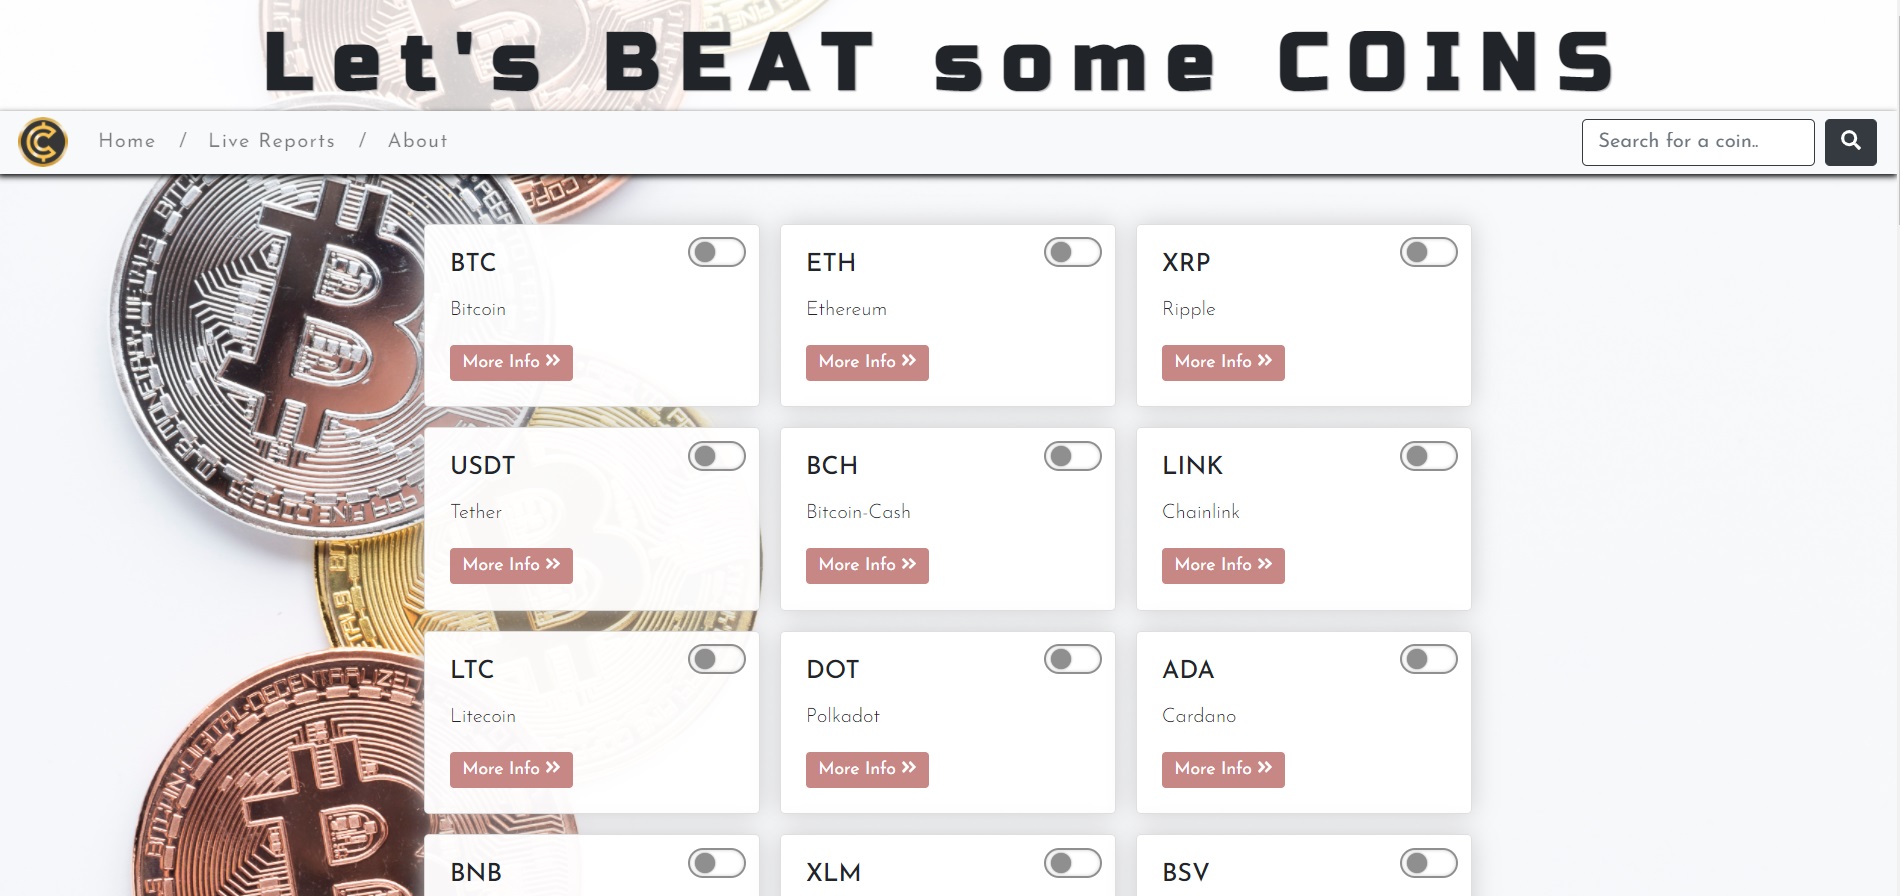Expand More Info for Ethereum

867,362
